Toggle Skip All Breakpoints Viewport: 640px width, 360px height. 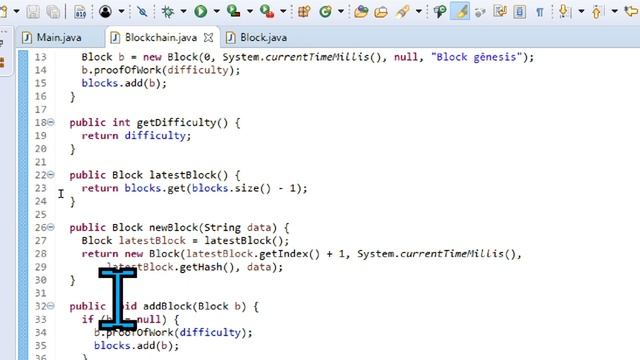click(x=142, y=11)
